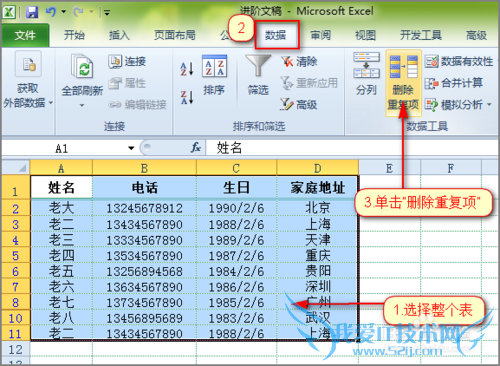This screenshot has height=366, width=500.
Task: Click the 家庭地址 header cell
Action: (x=318, y=187)
